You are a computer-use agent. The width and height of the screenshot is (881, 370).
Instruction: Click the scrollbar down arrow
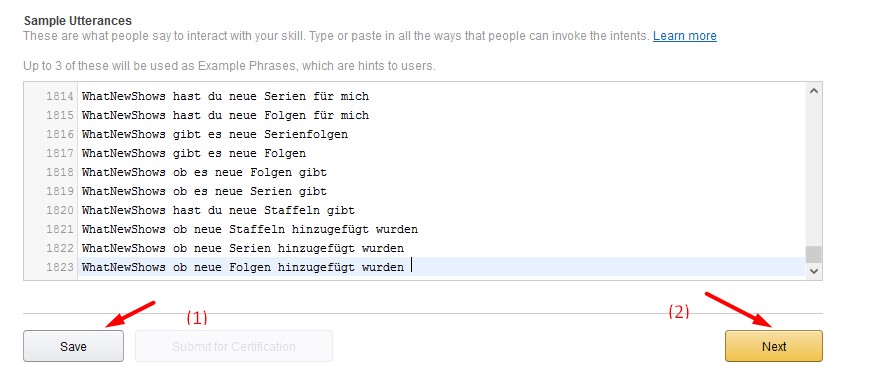(x=814, y=271)
